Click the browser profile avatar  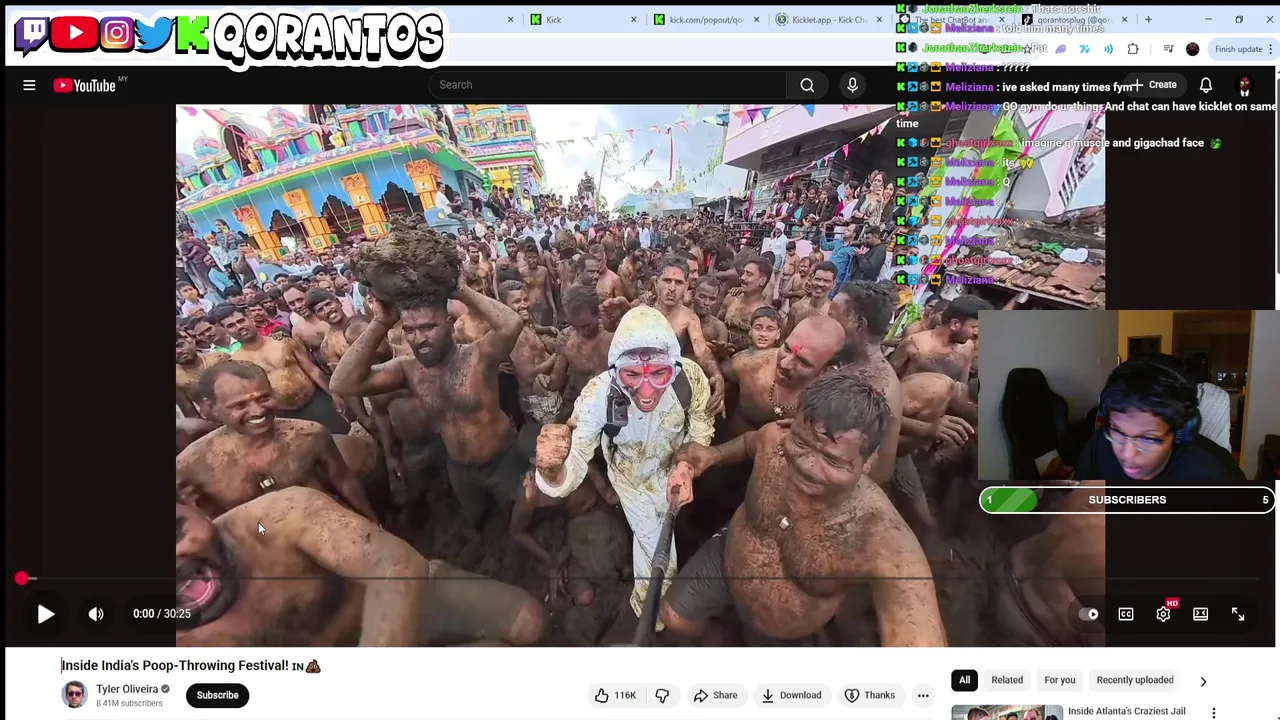1192,49
